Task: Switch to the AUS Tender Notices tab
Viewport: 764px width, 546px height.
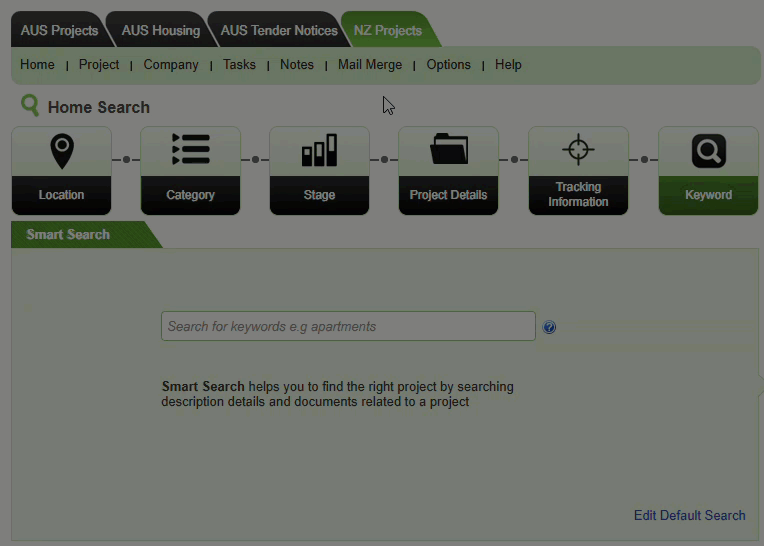Action: coord(279,30)
